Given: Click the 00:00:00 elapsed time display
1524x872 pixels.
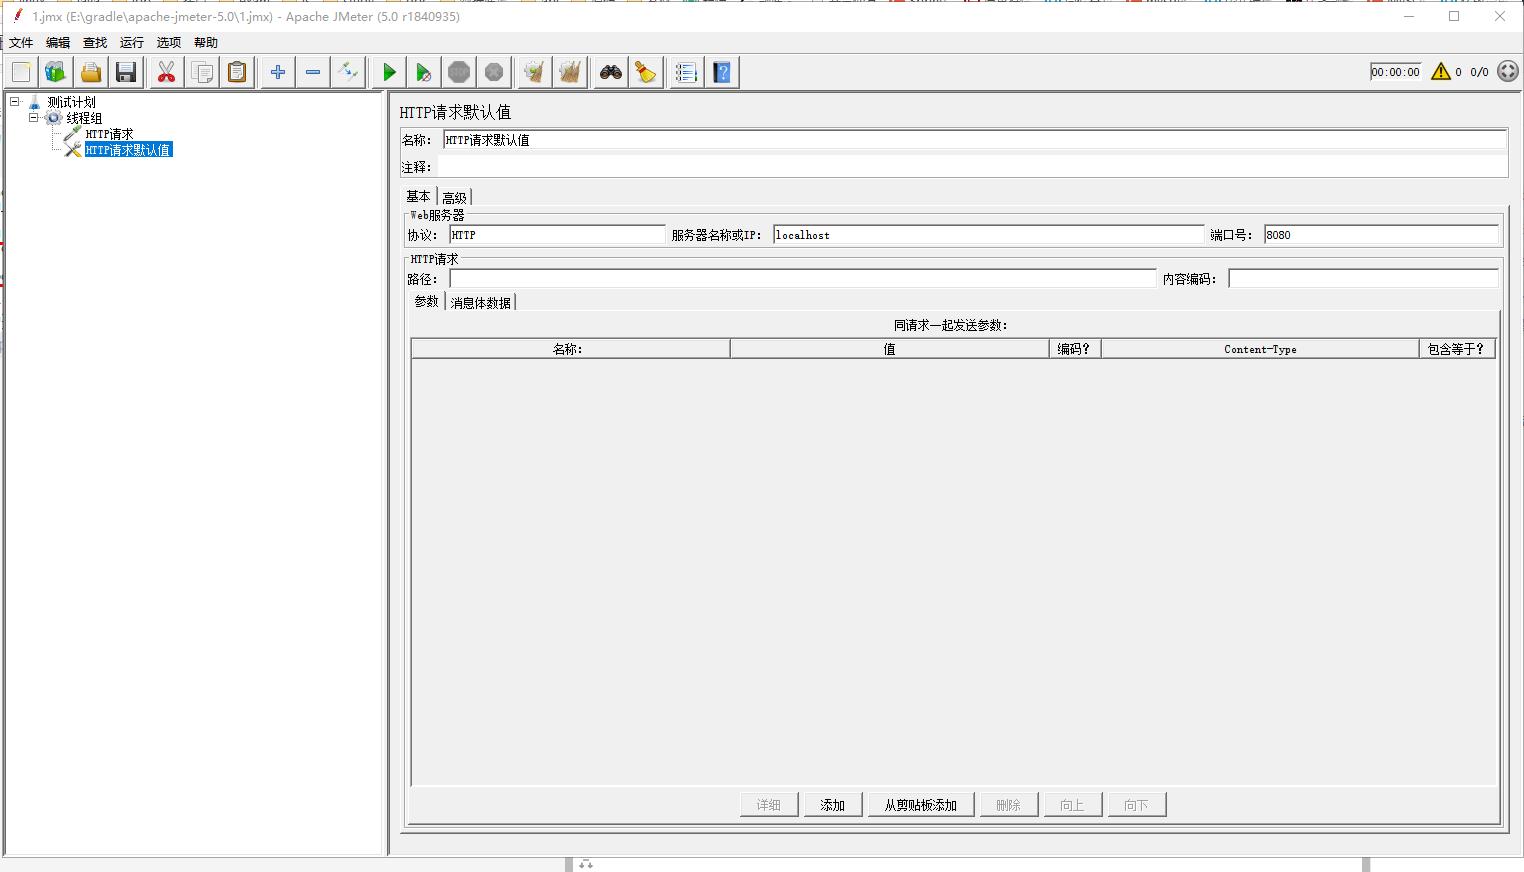Looking at the screenshot, I should (1396, 72).
